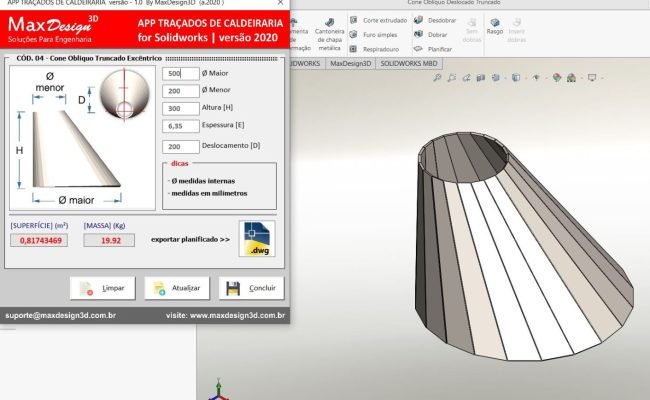Click the Limpar button
This screenshot has width=650, height=400.
(102, 288)
